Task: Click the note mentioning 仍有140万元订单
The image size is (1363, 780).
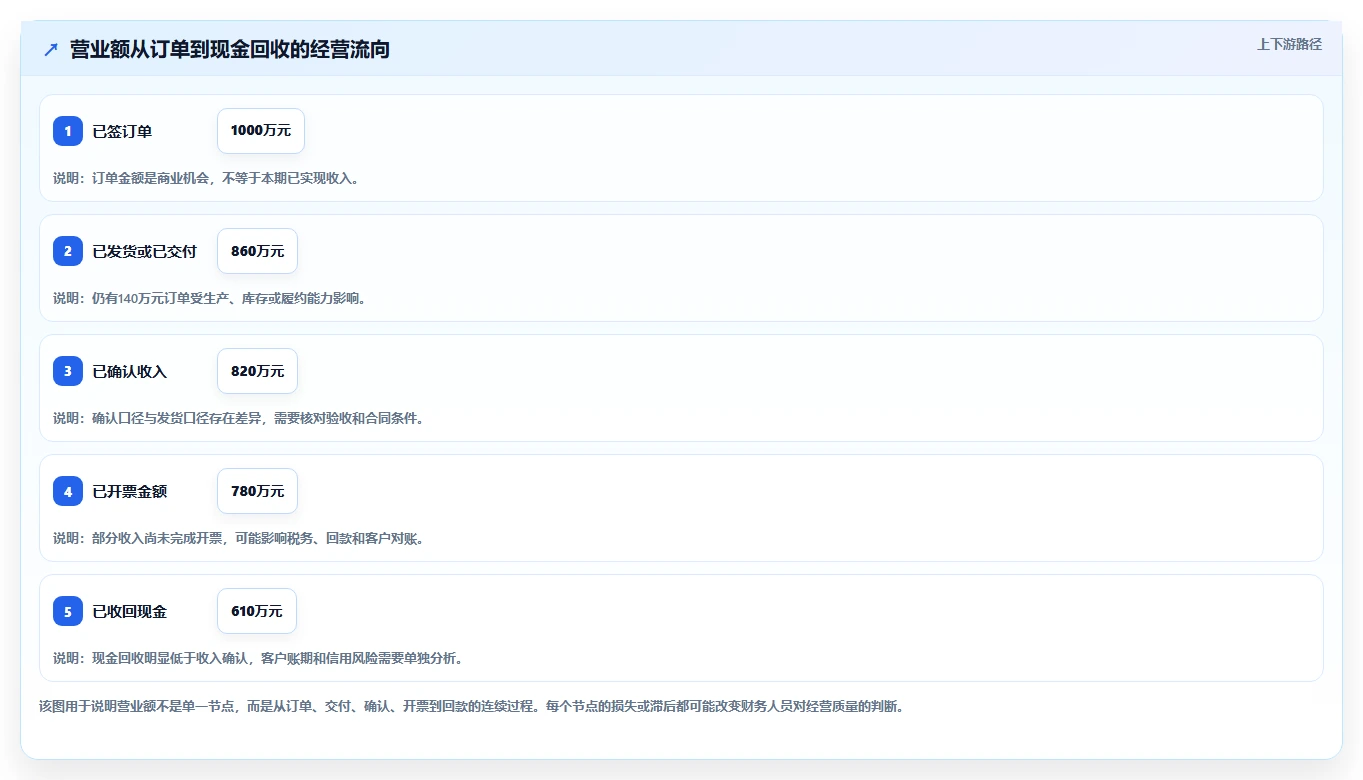Action: [209, 298]
